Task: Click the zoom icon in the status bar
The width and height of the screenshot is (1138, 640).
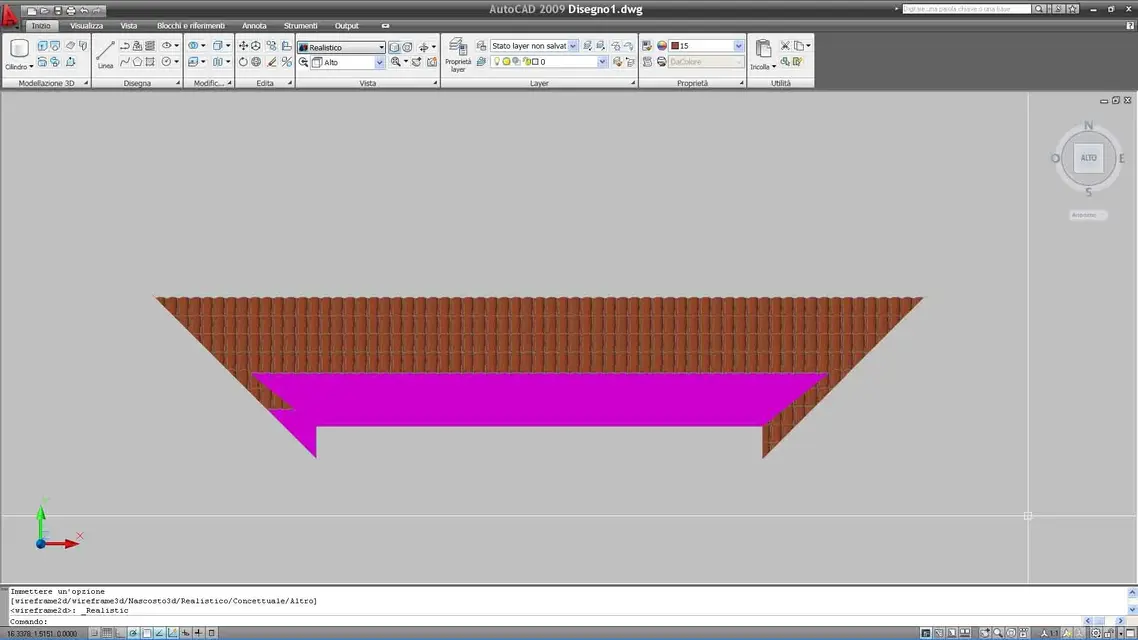Action: (998, 633)
